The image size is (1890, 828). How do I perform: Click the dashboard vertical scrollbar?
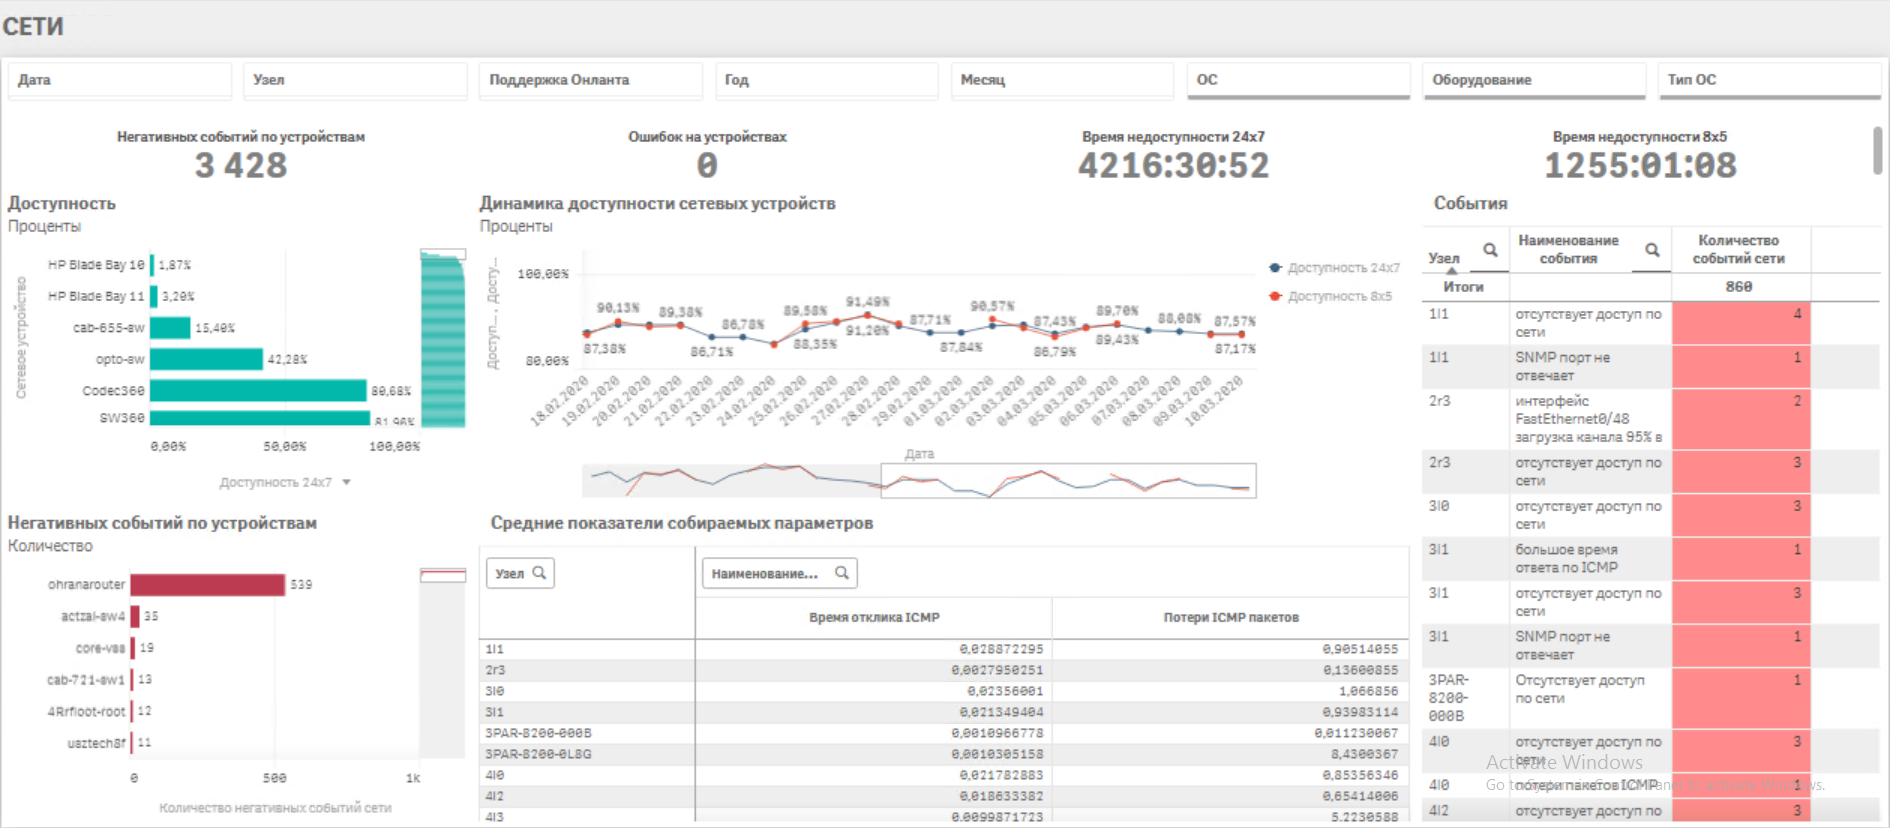[x=1877, y=150]
